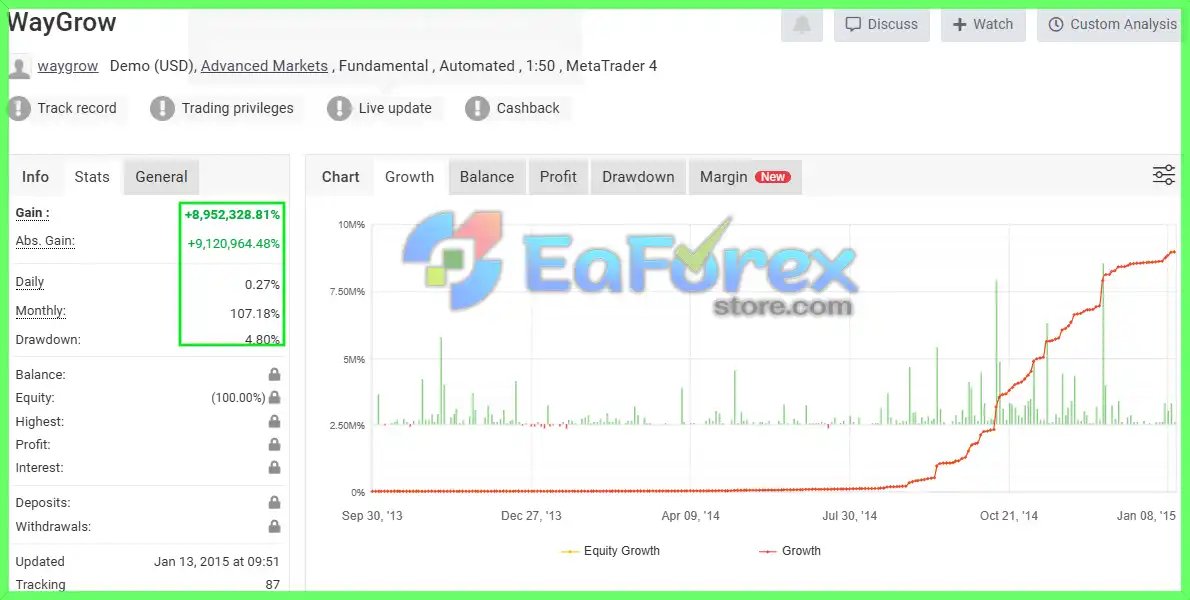The image size is (1190, 600).
Task: Switch to the Info tab
Action: pos(35,177)
